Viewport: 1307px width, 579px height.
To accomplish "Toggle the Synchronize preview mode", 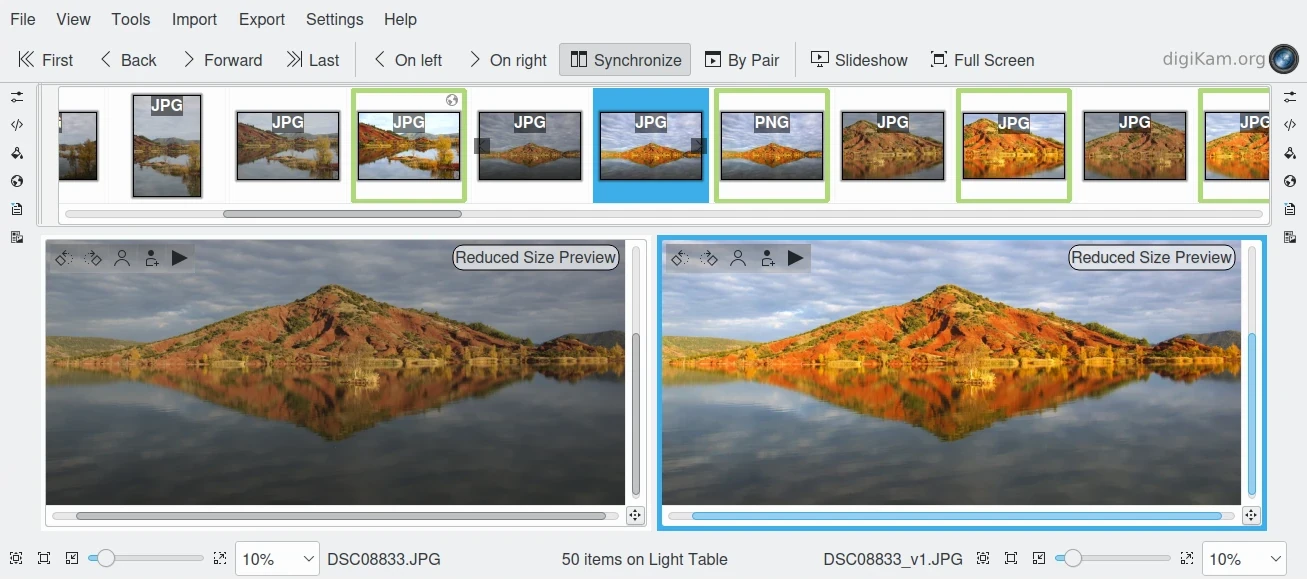I will coord(626,60).
